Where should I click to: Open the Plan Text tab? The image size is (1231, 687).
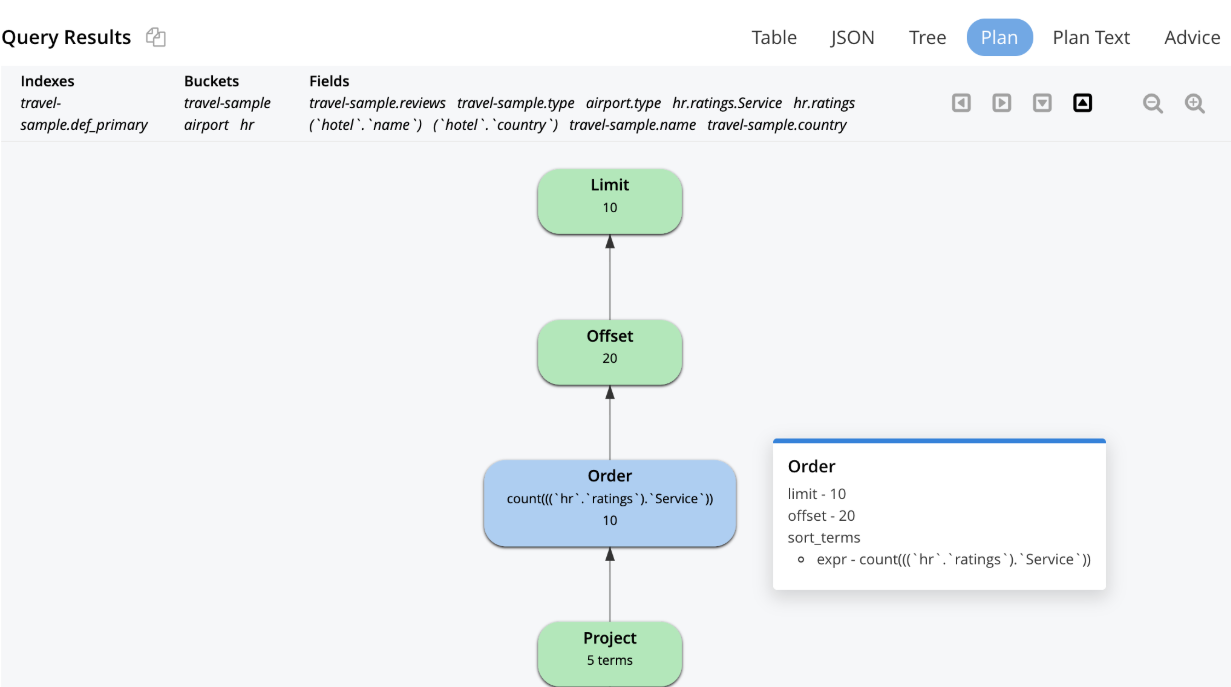pos(1091,38)
